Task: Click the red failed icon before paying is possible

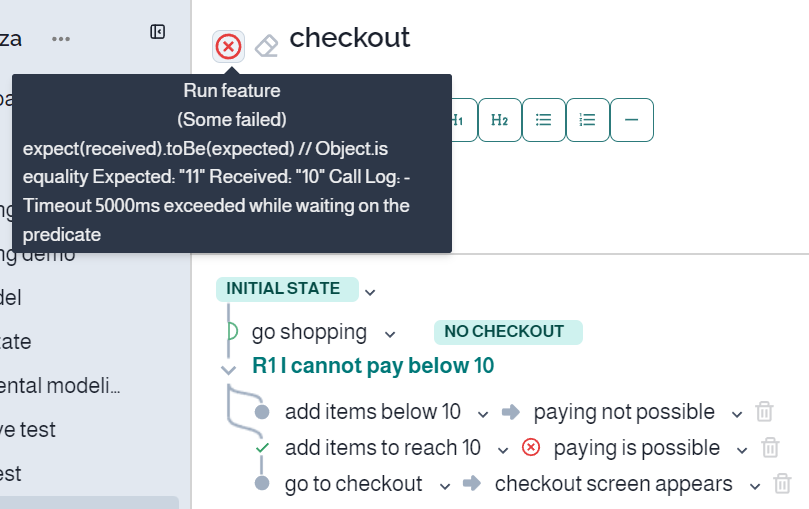Action: click(531, 447)
